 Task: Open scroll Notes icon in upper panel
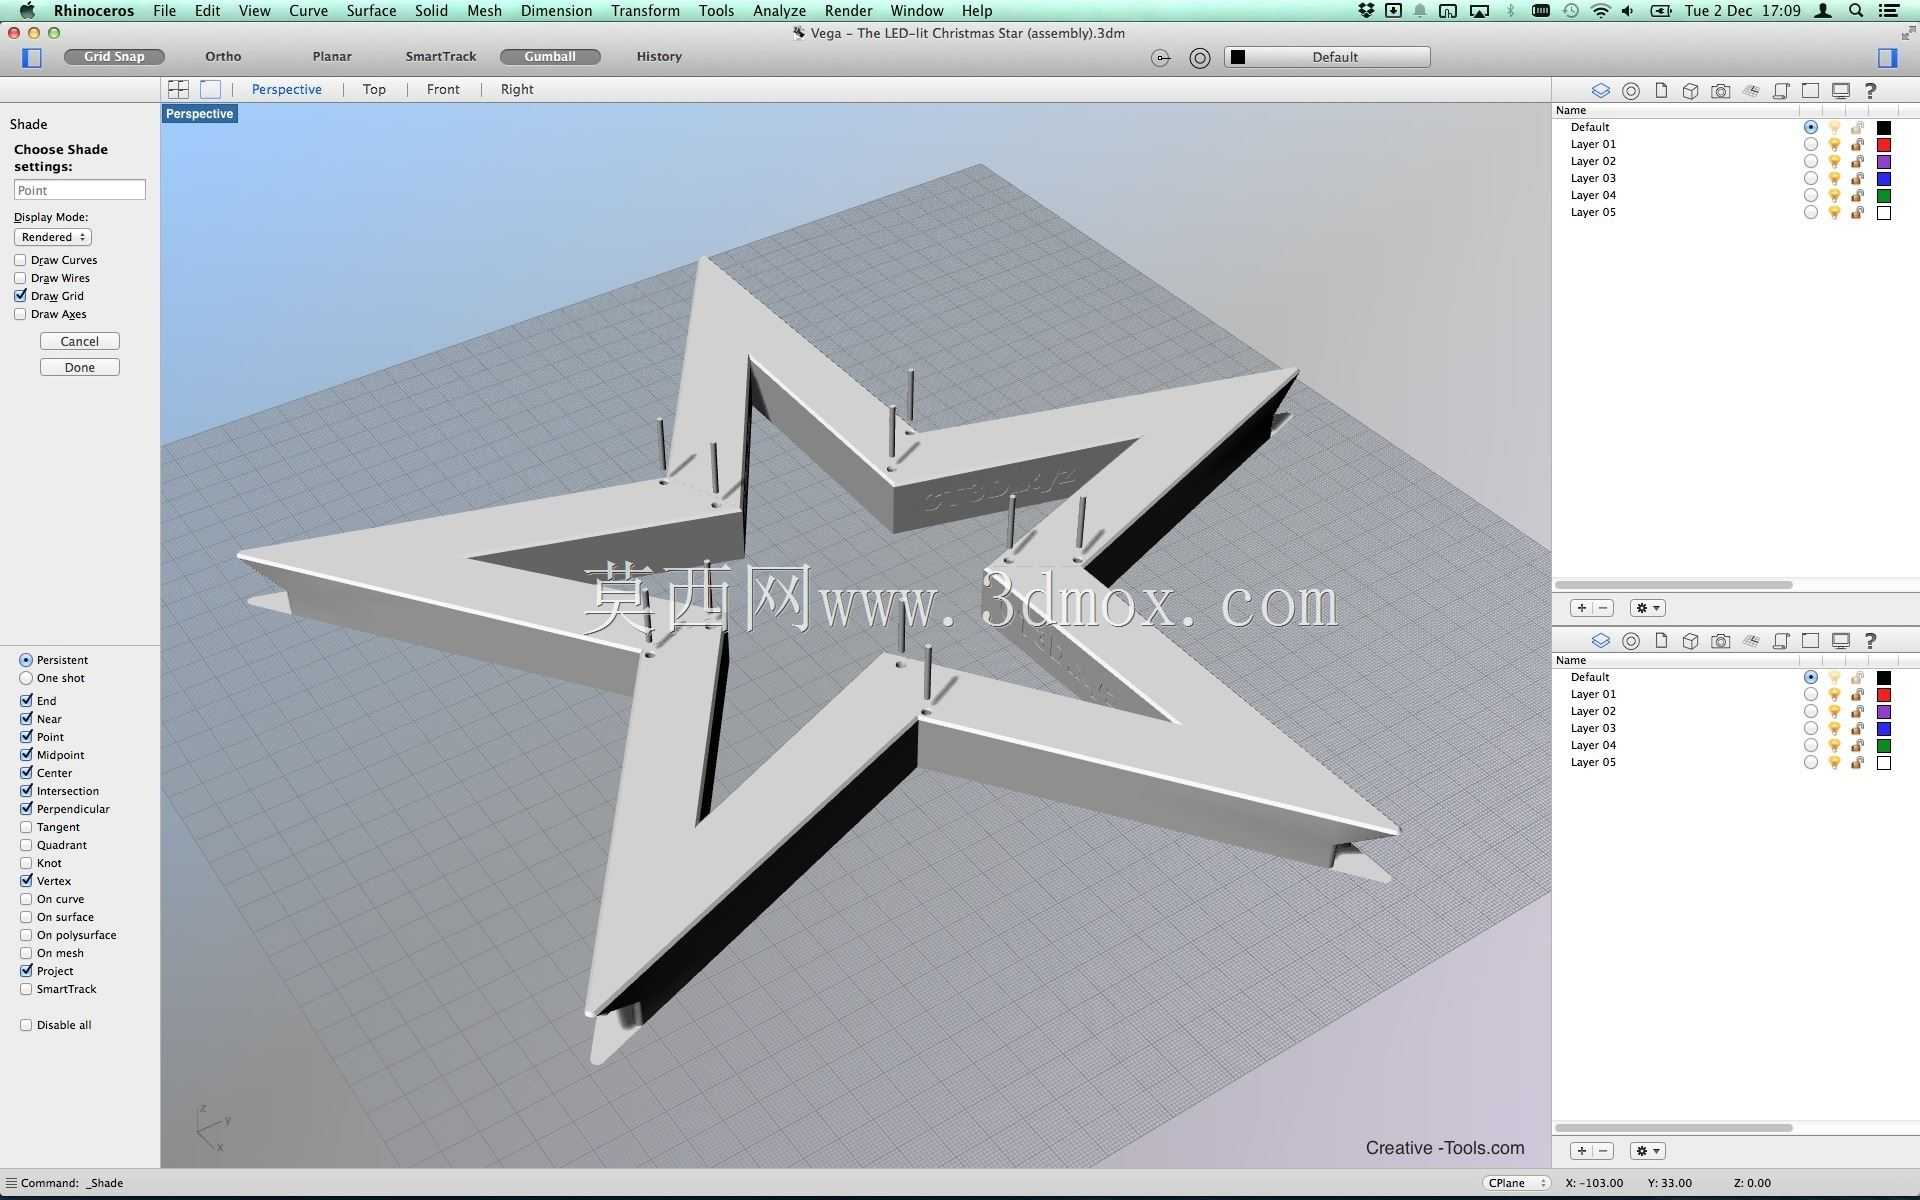pyautogui.click(x=1780, y=91)
